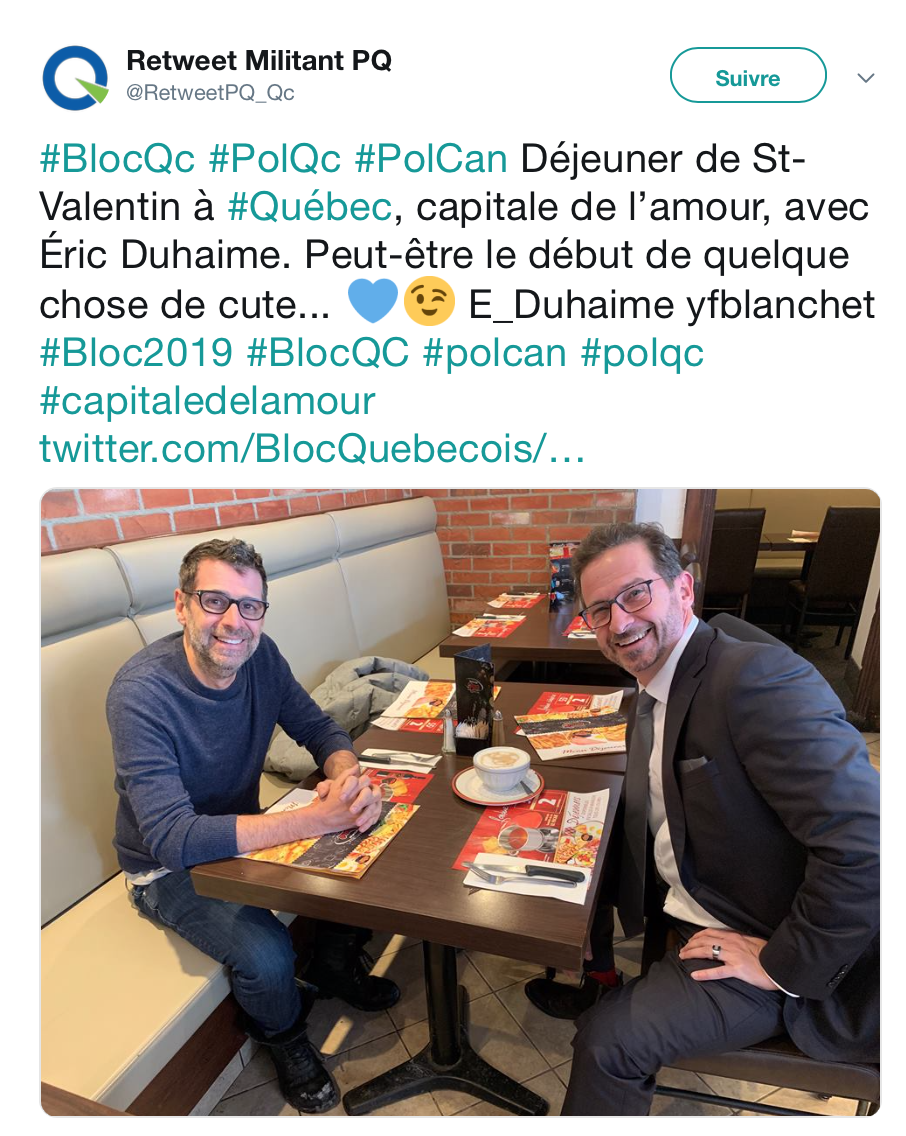The image size is (906, 1136).
Task: Open the #capitaledelamour hashtag
Action: (x=207, y=401)
